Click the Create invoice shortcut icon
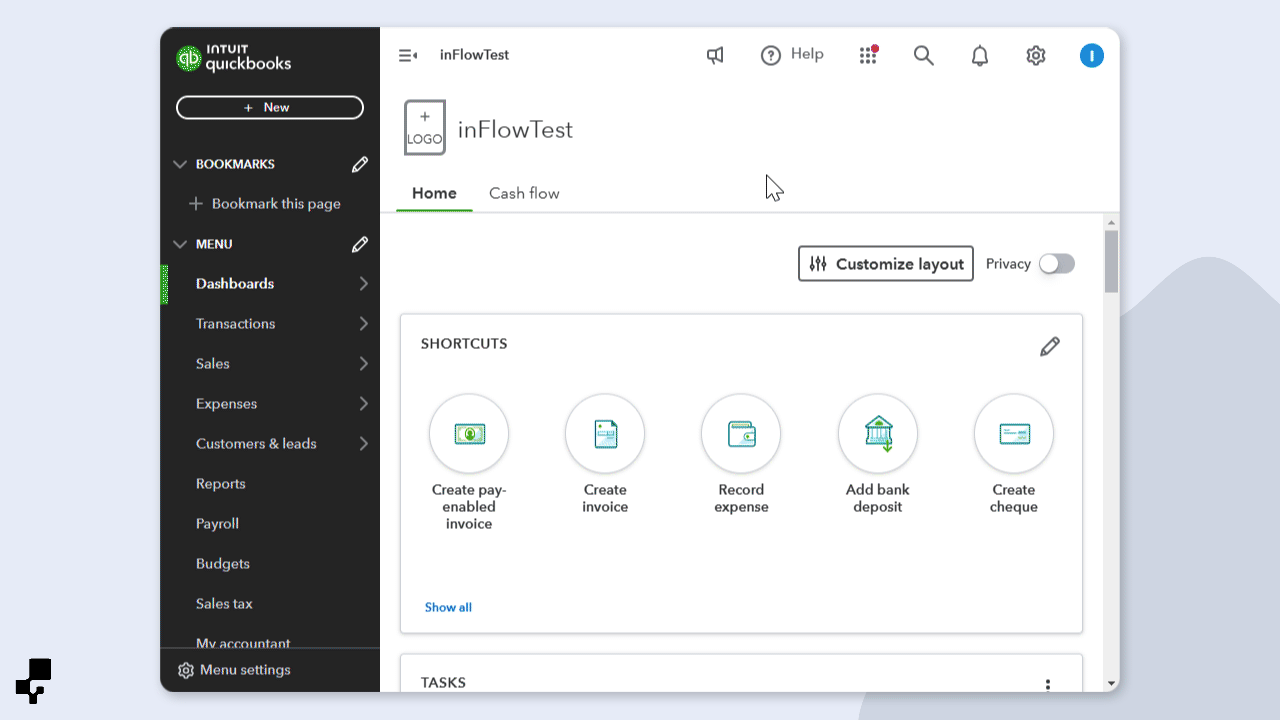The height and width of the screenshot is (720, 1280). point(605,434)
